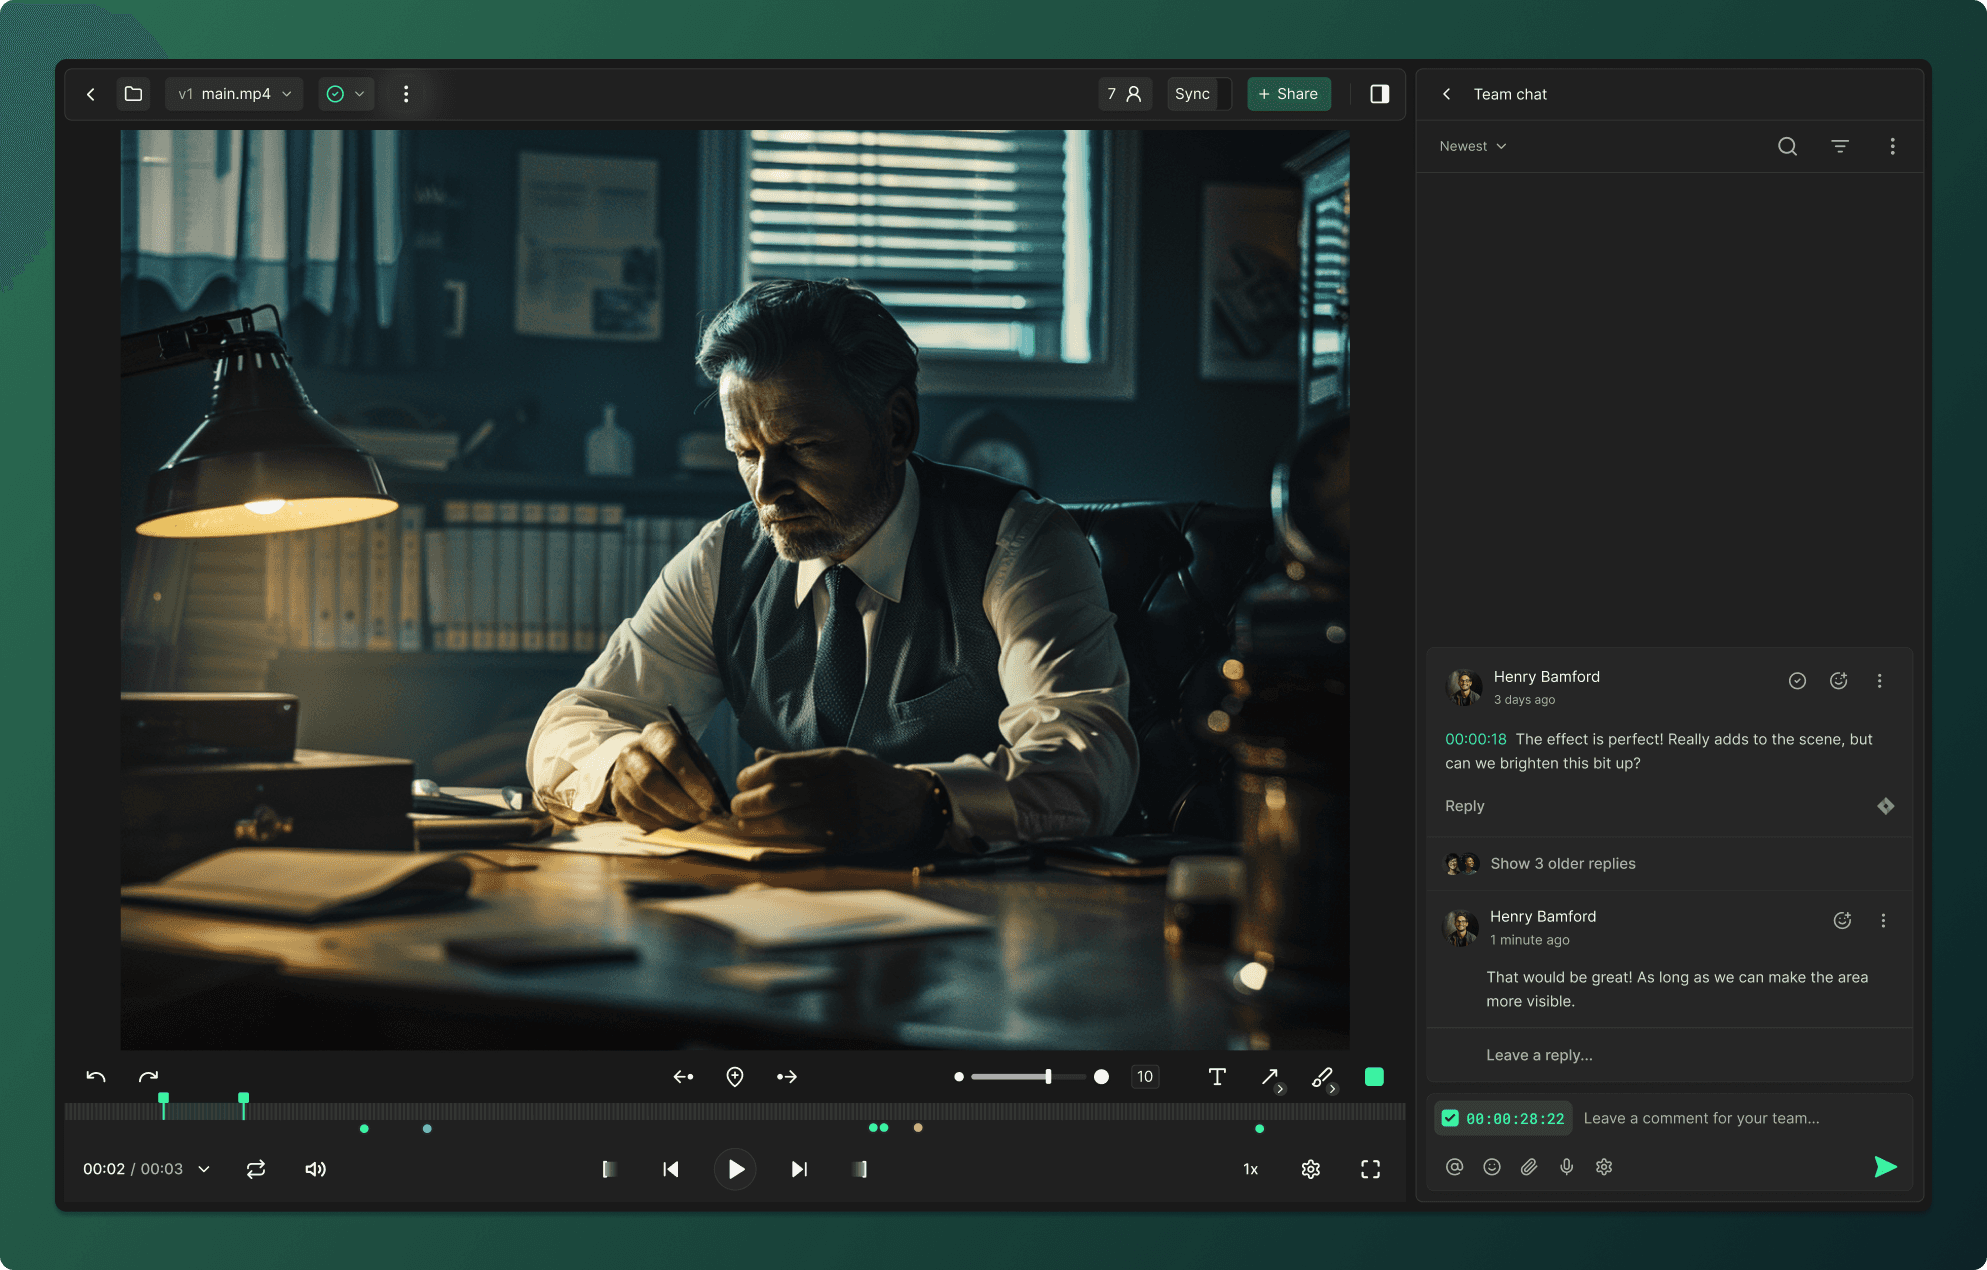Show 3 older replies
1987x1270 pixels.
pyautogui.click(x=1562, y=863)
